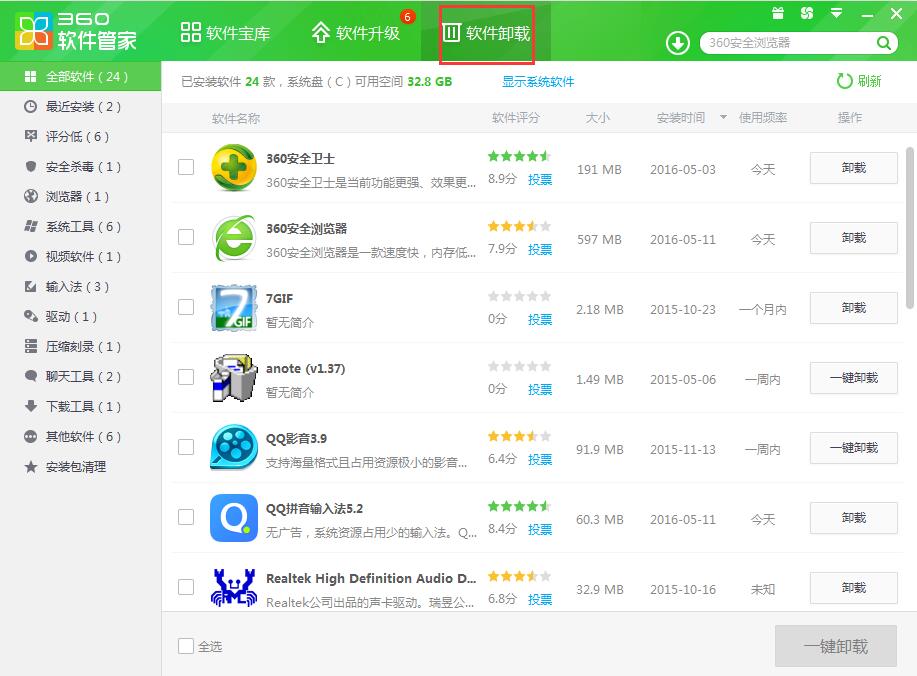Rate QQ拼音输入法5.2 using its stars

519,506
